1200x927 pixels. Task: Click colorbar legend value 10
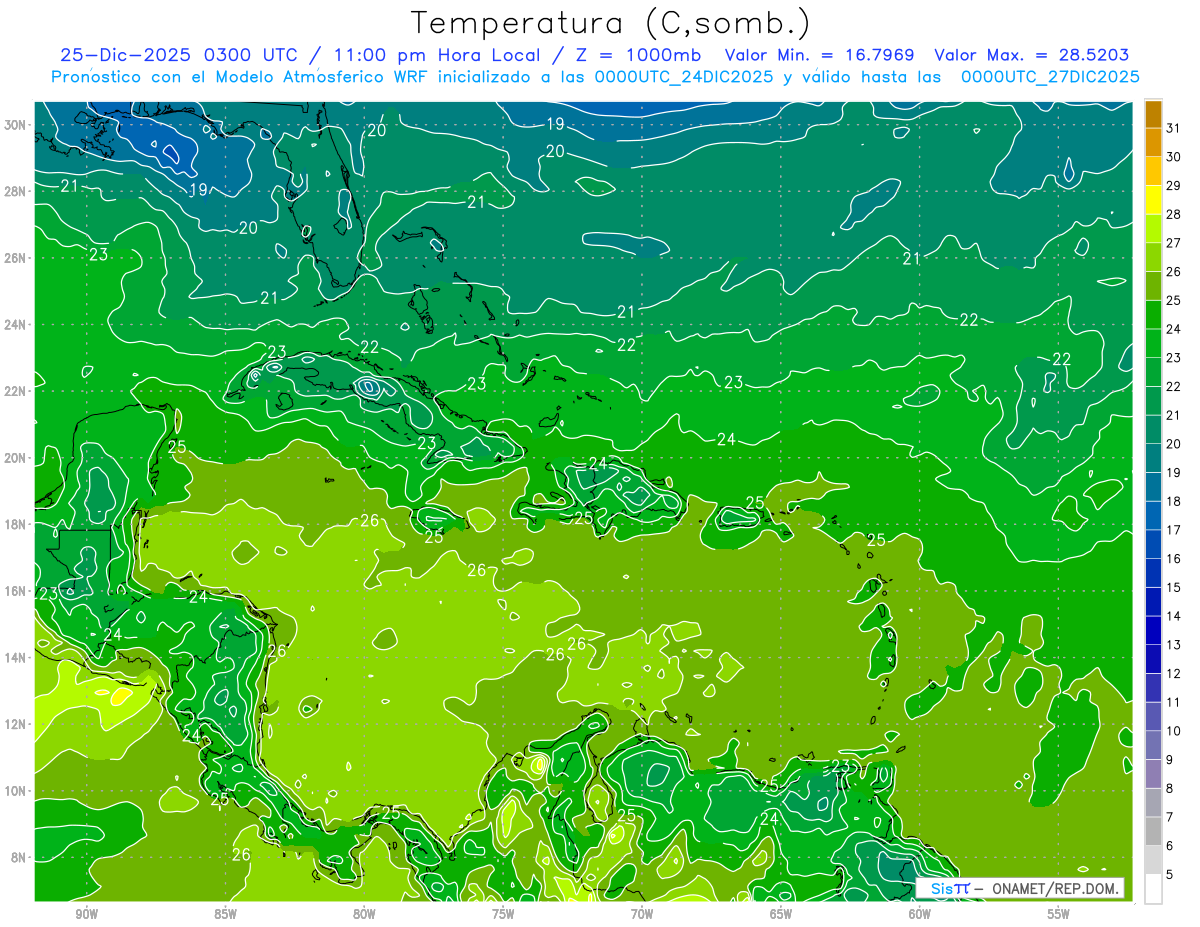click(x=1174, y=731)
